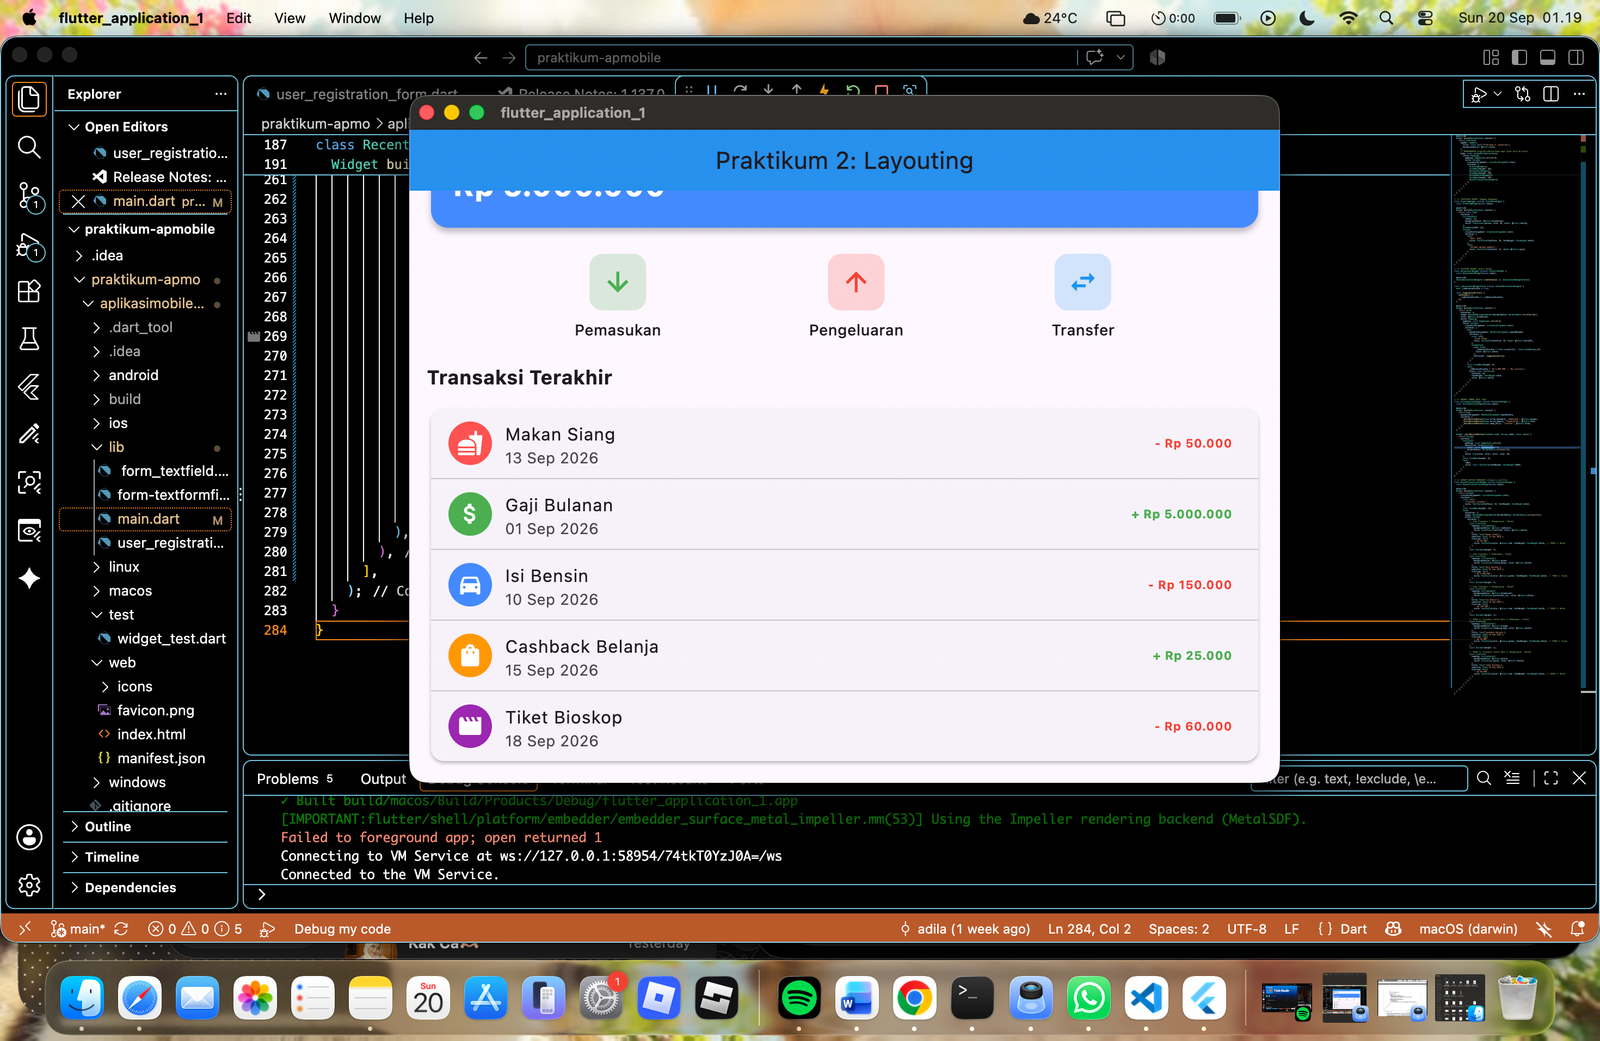Open the Extensions view
The width and height of the screenshot is (1600, 1041).
pyautogui.click(x=29, y=291)
